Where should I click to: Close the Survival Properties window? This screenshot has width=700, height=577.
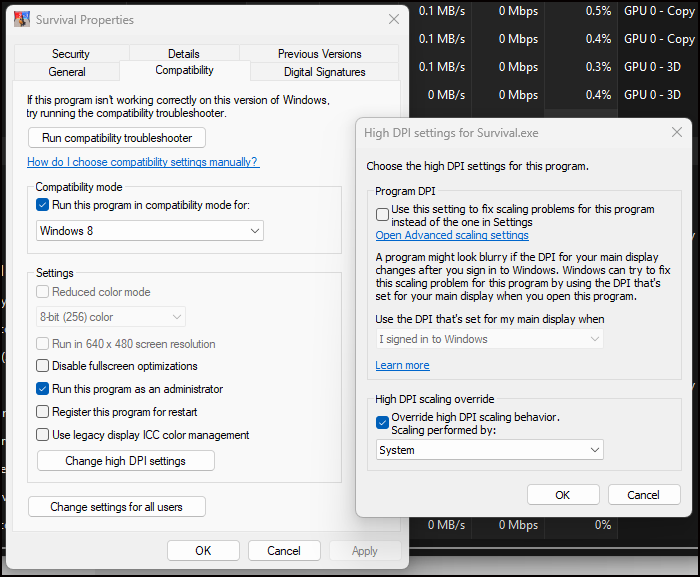[x=394, y=19]
